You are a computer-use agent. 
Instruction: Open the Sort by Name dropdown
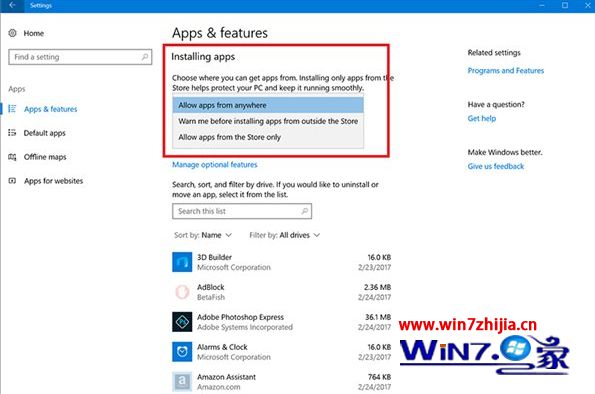pos(203,235)
